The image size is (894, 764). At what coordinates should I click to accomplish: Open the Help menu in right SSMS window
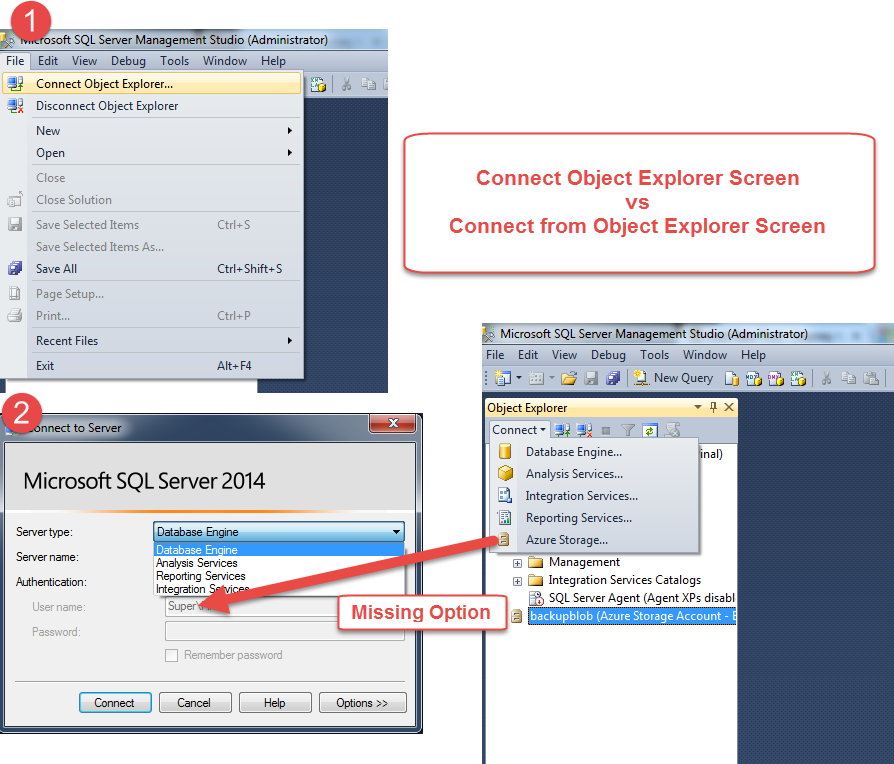click(x=753, y=355)
